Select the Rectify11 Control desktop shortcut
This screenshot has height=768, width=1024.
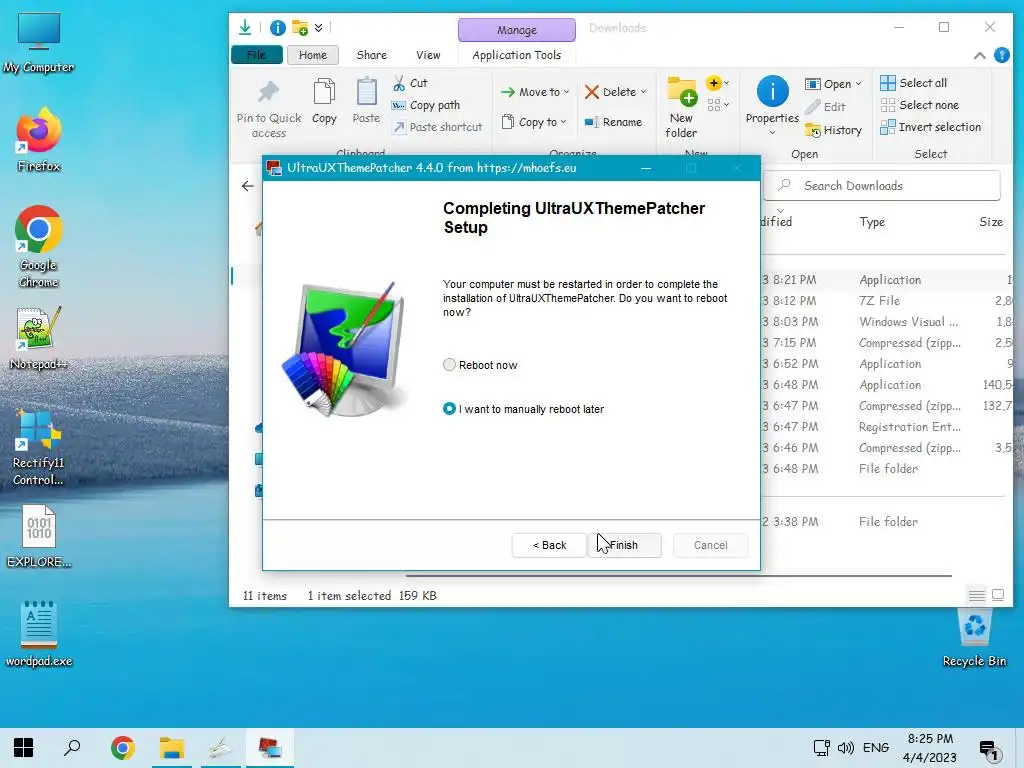(39, 448)
